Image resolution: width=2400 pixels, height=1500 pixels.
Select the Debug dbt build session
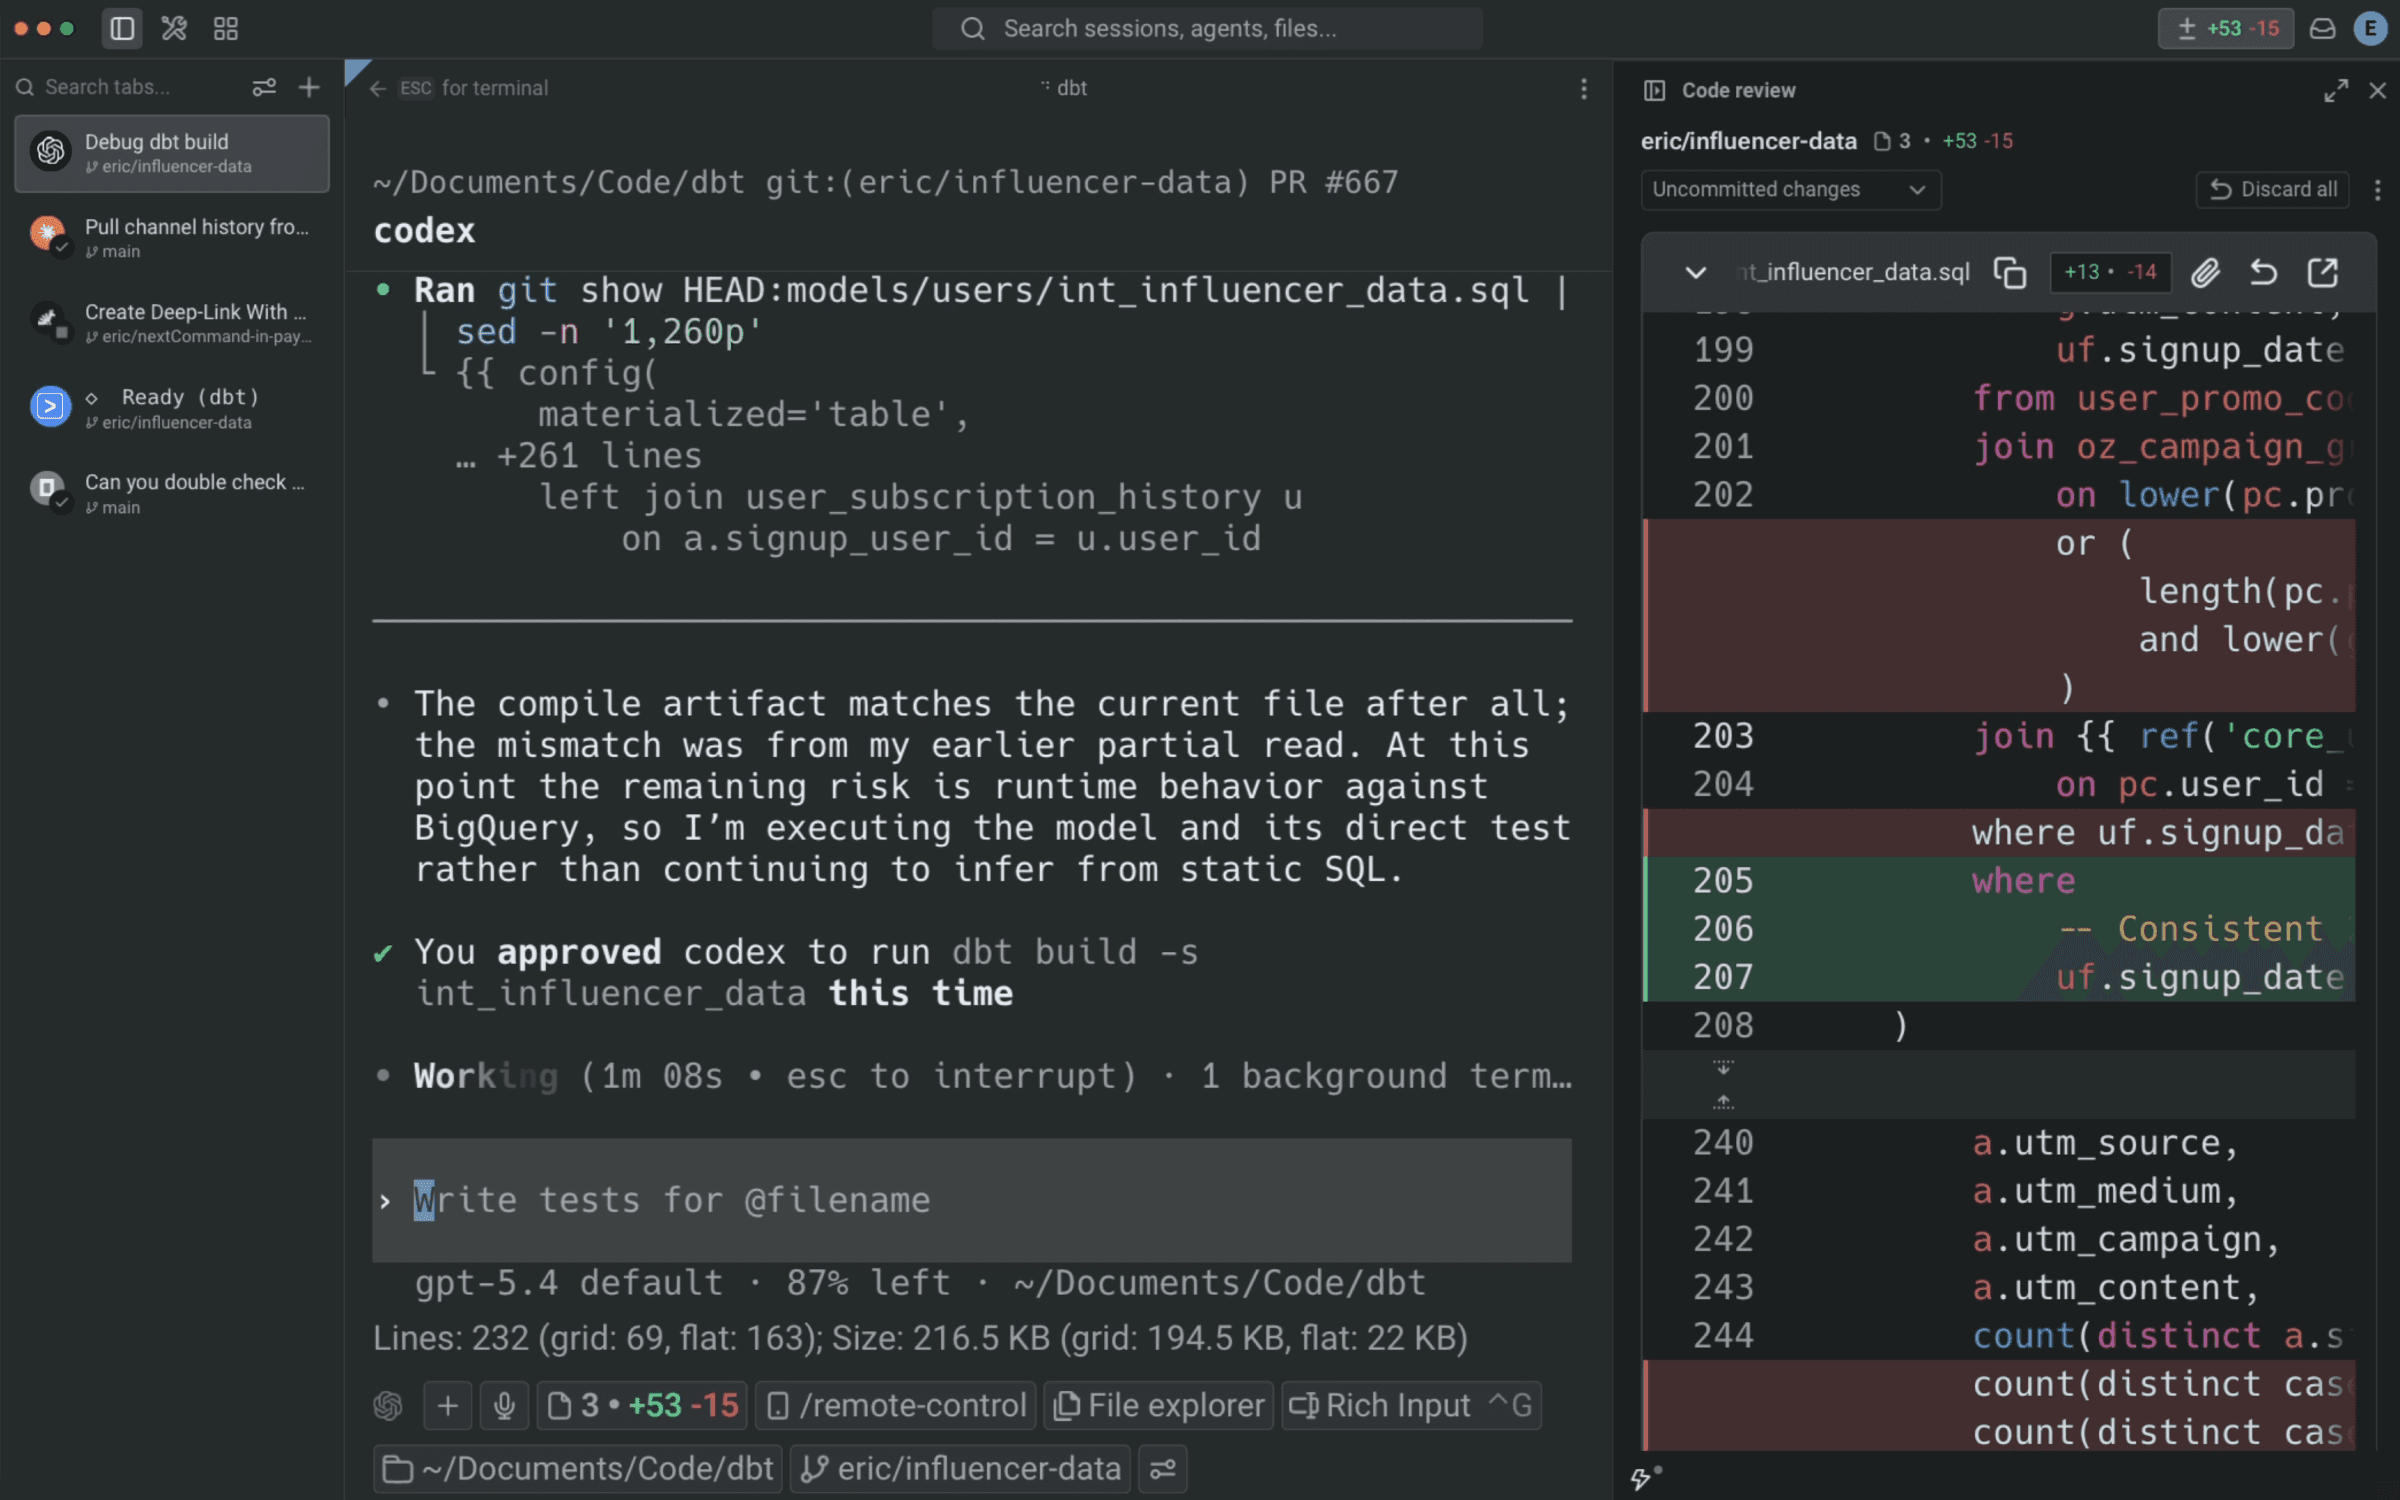coord(172,153)
